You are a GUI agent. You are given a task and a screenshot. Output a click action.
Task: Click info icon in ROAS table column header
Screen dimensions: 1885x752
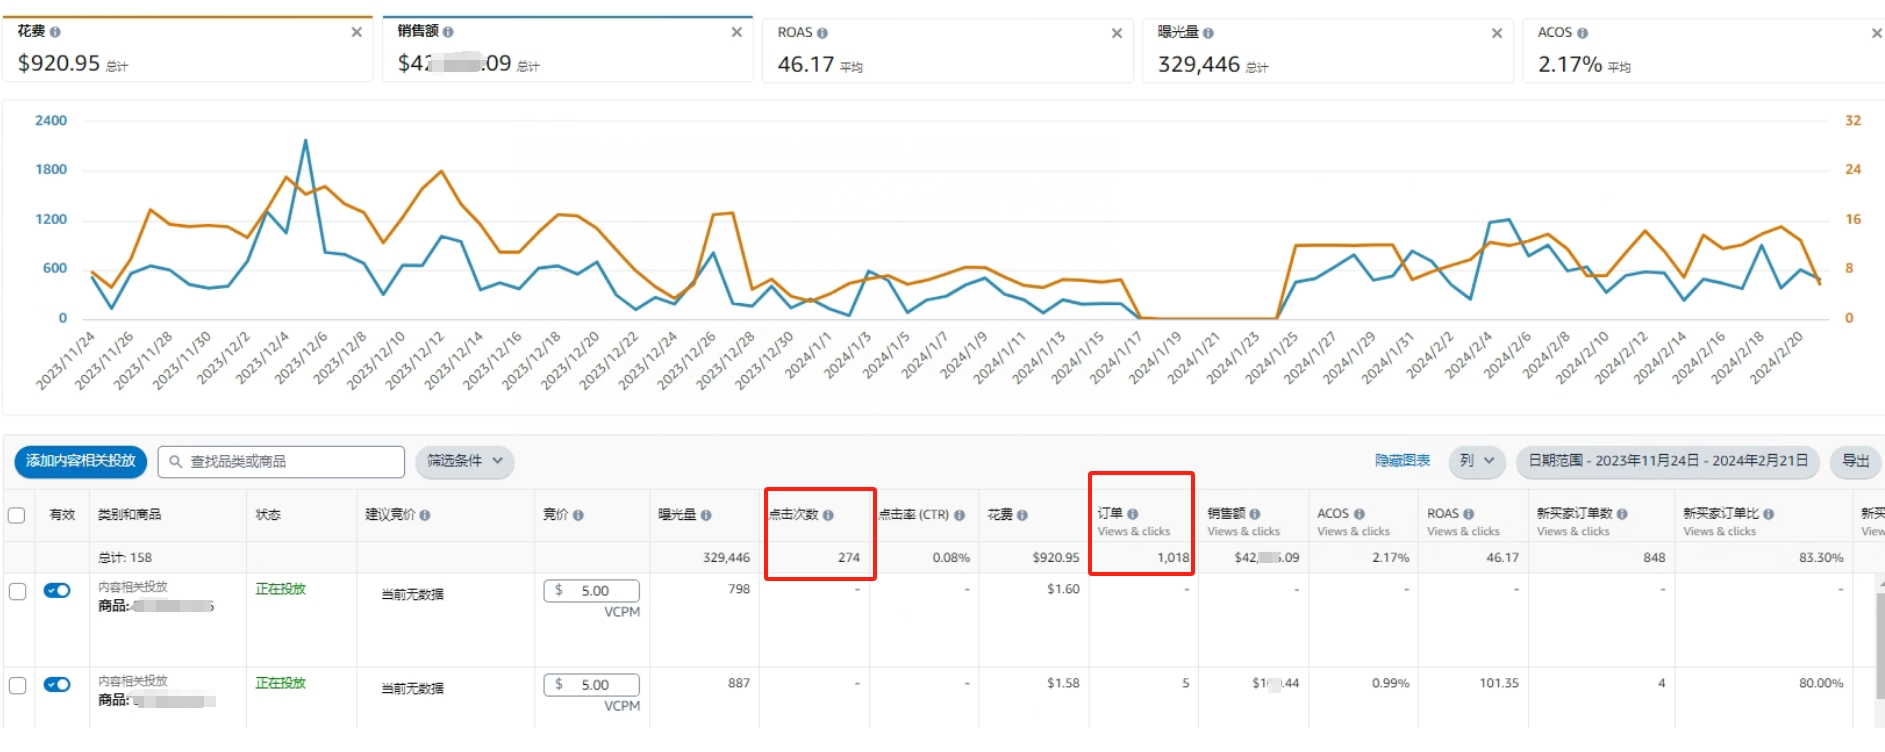point(1468,513)
